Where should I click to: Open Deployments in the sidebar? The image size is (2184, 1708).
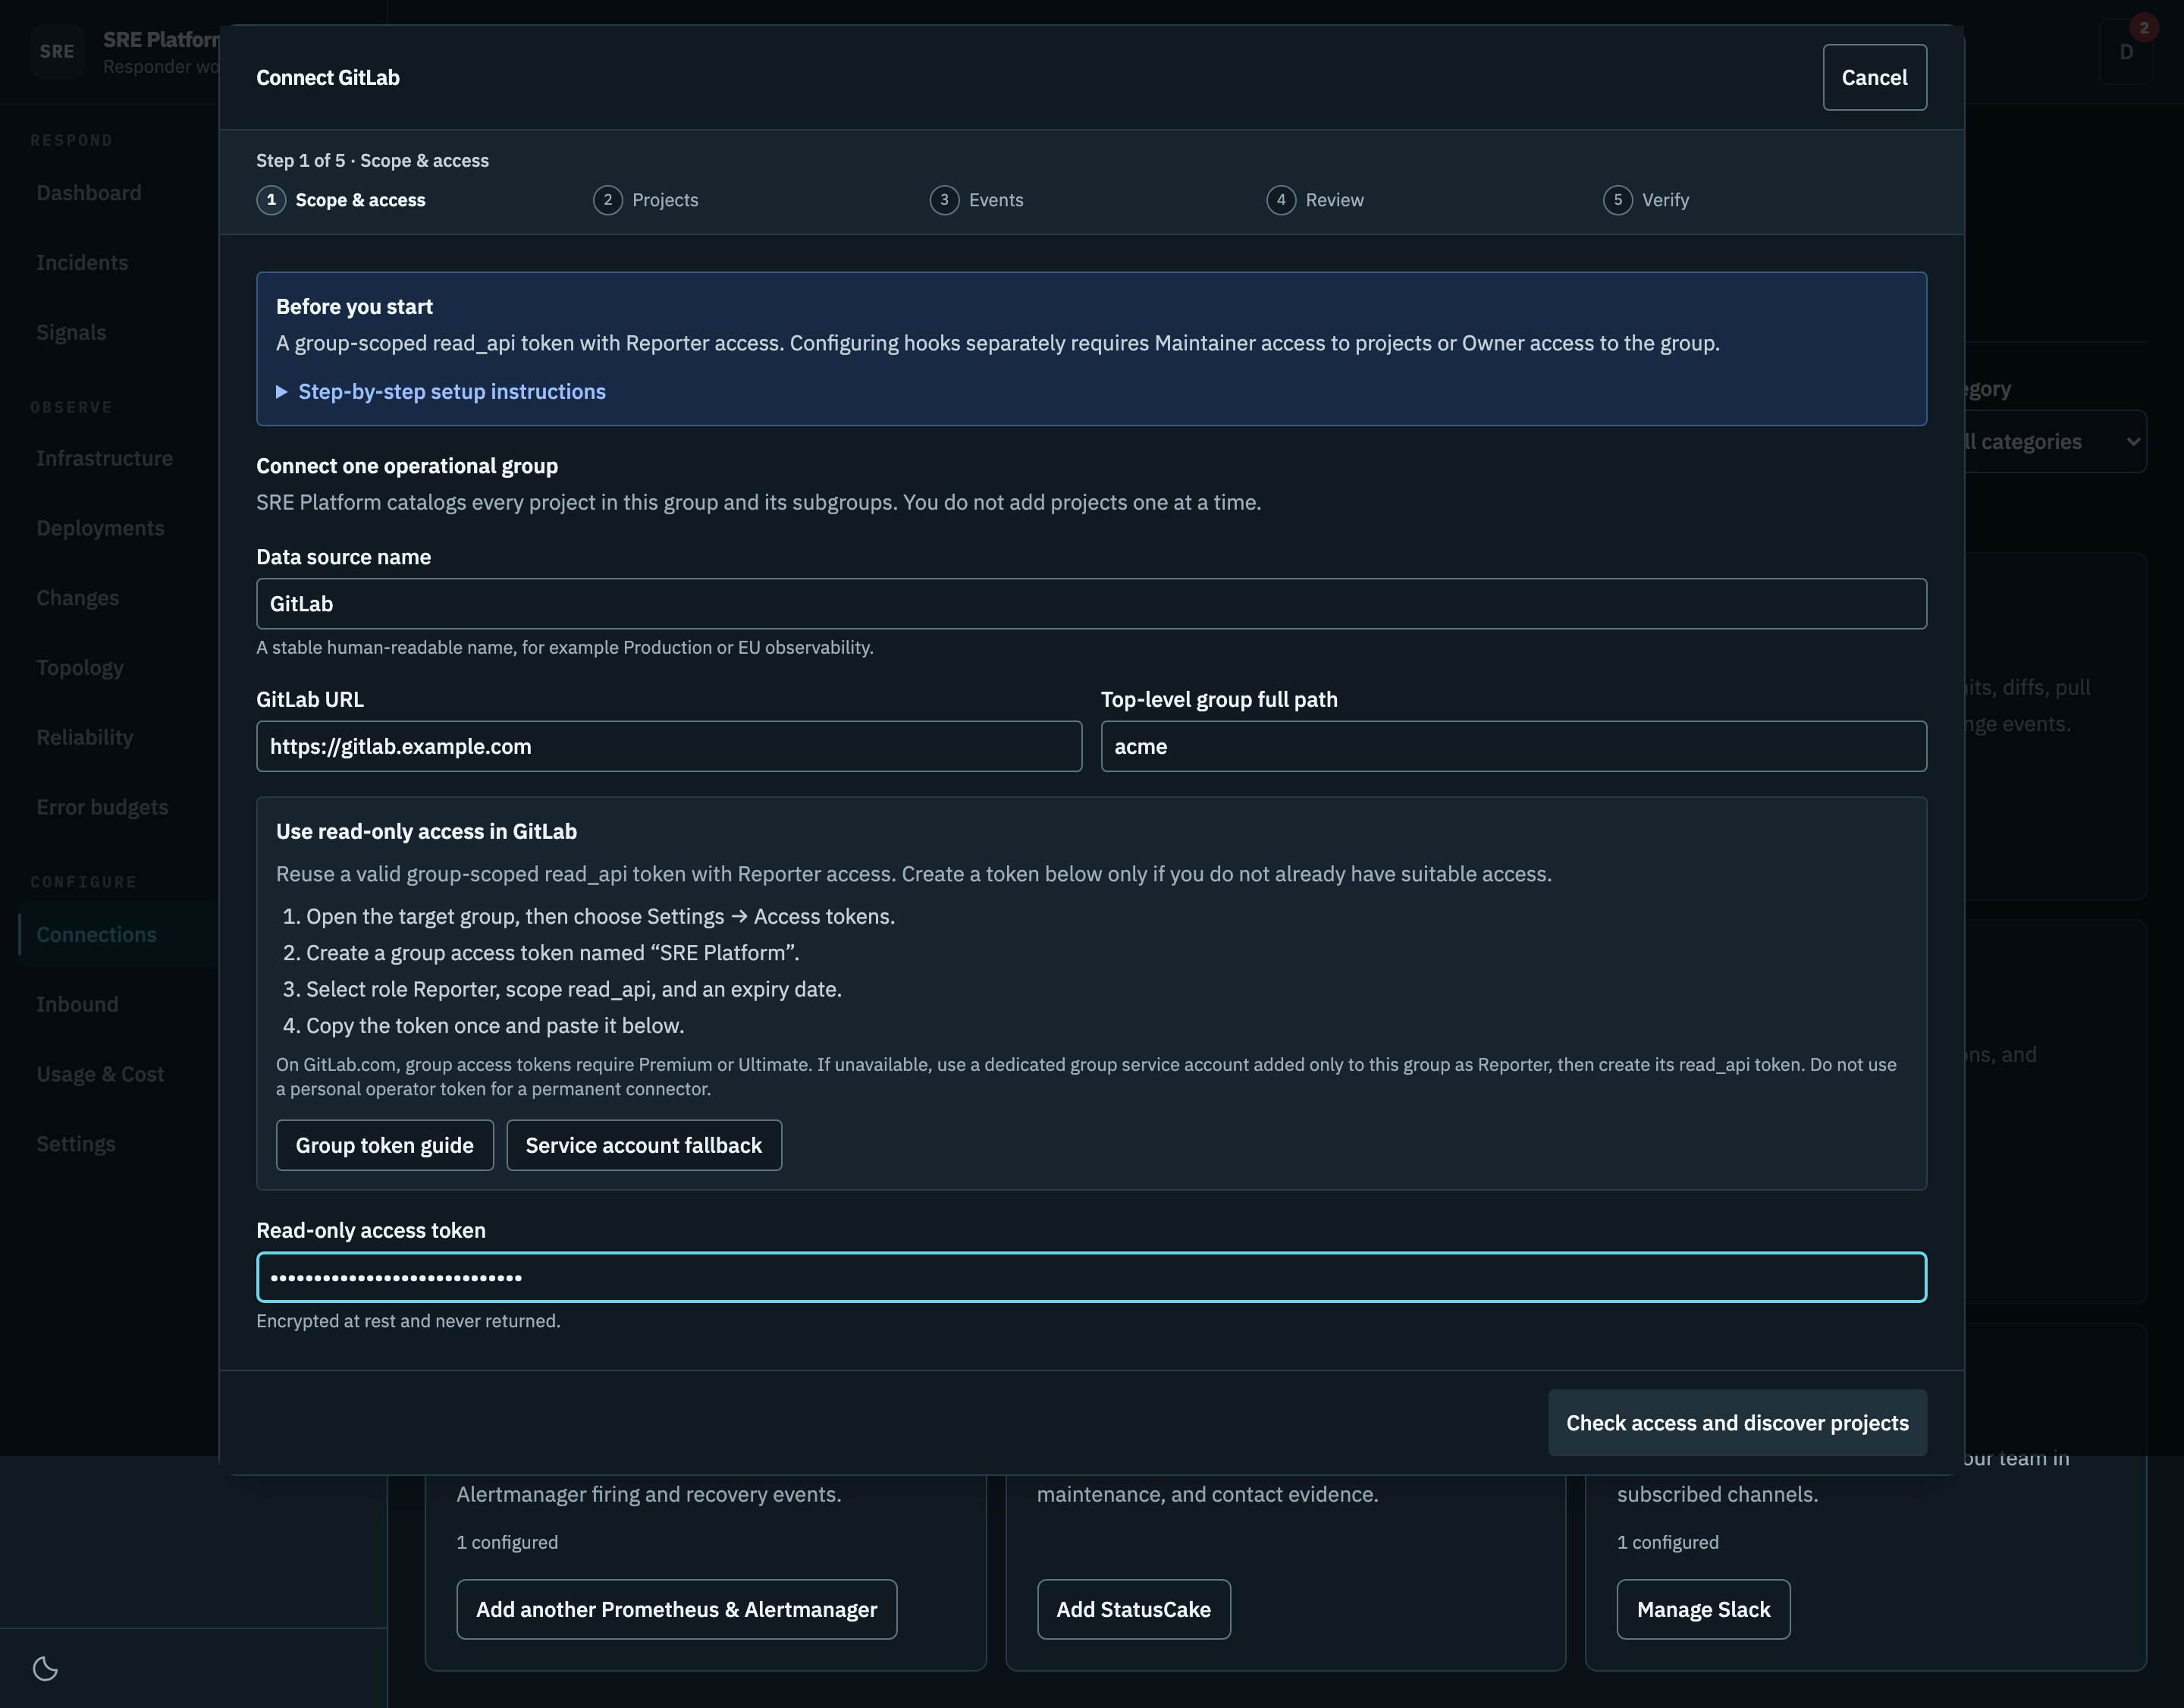[x=100, y=528]
